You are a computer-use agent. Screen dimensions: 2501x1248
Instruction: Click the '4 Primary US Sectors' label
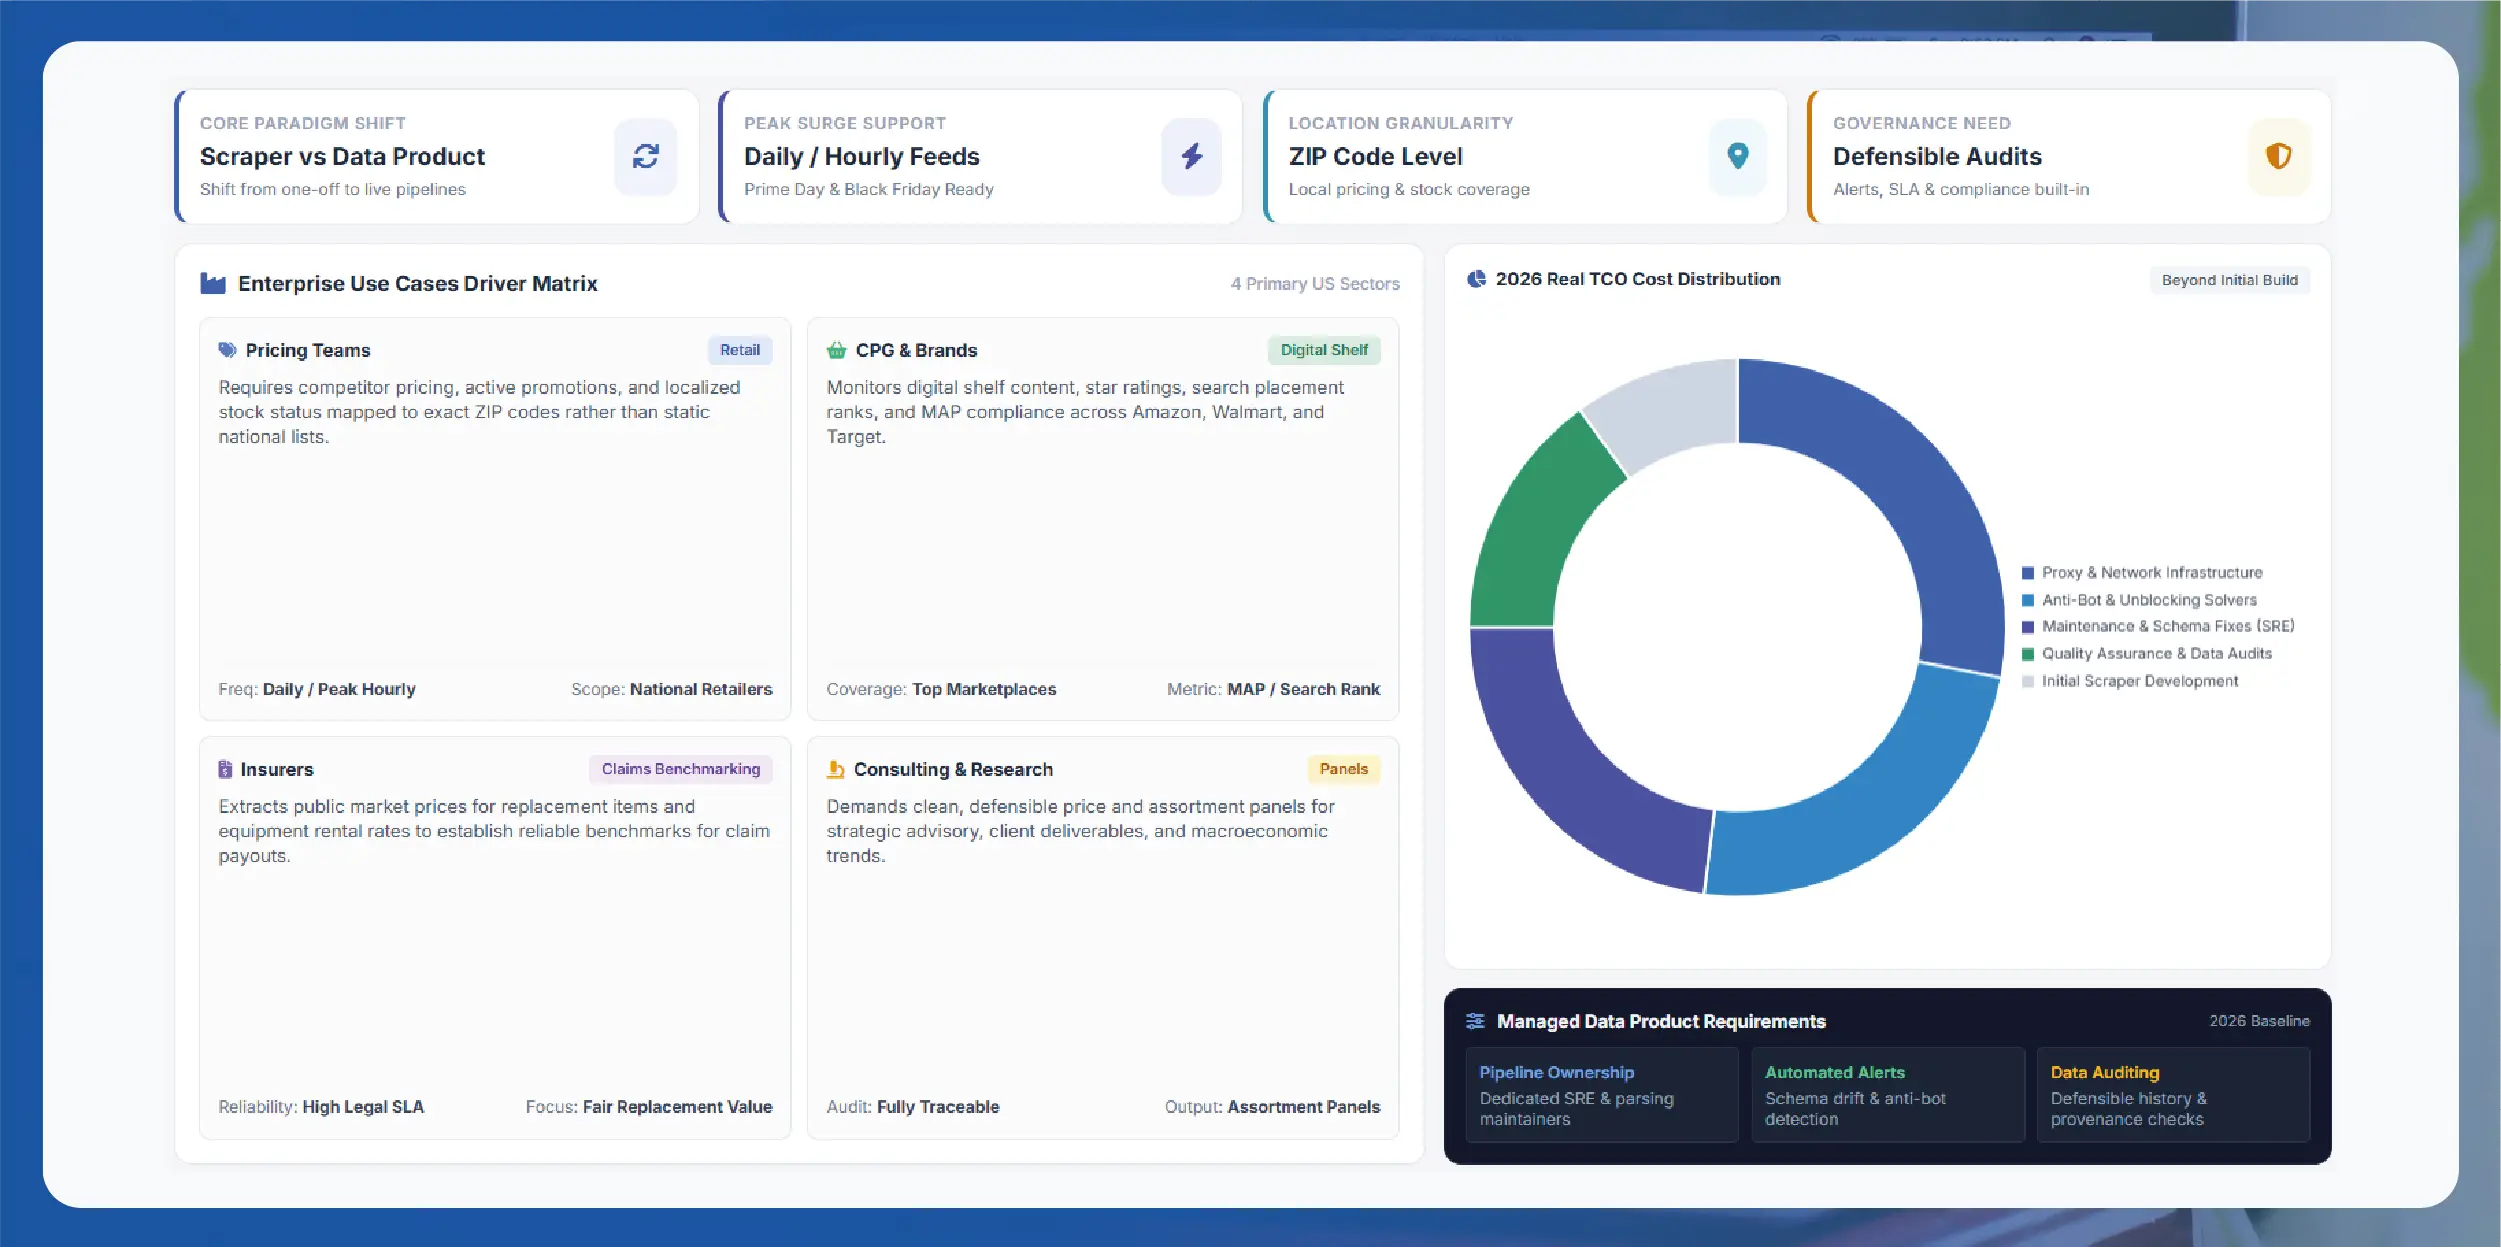[x=1315, y=284]
